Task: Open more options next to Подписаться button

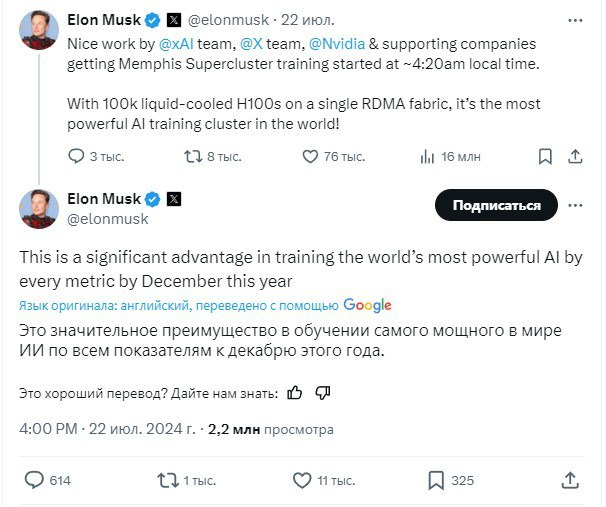Action: point(576,205)
